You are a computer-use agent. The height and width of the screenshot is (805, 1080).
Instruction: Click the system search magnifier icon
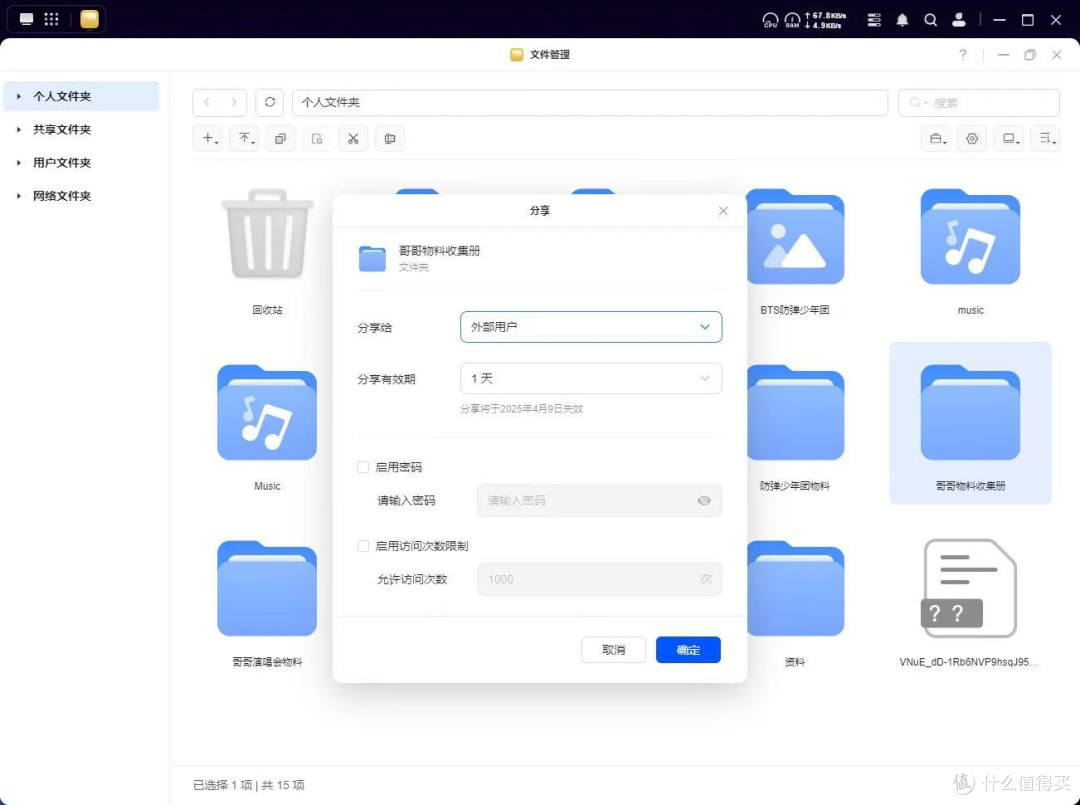point(931,20)
